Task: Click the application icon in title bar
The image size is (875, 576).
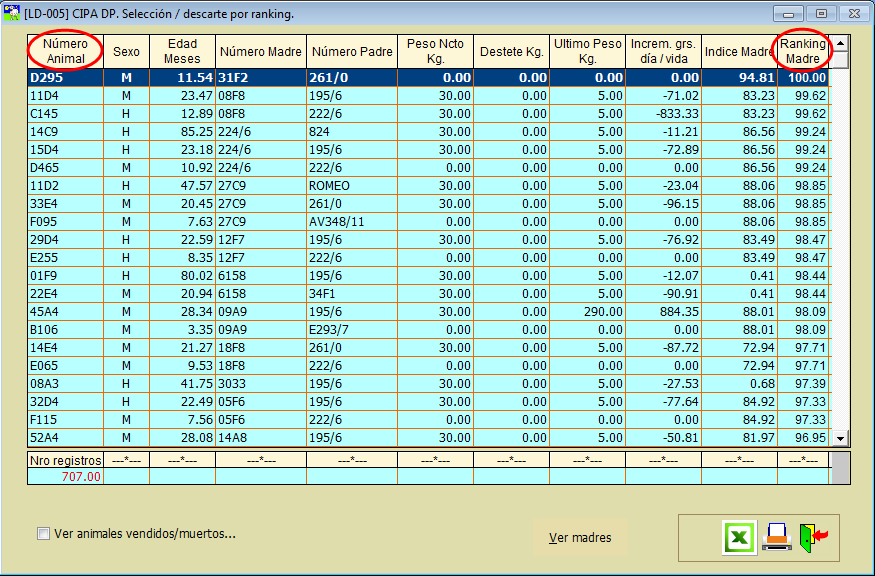Action: pos(12,13)
